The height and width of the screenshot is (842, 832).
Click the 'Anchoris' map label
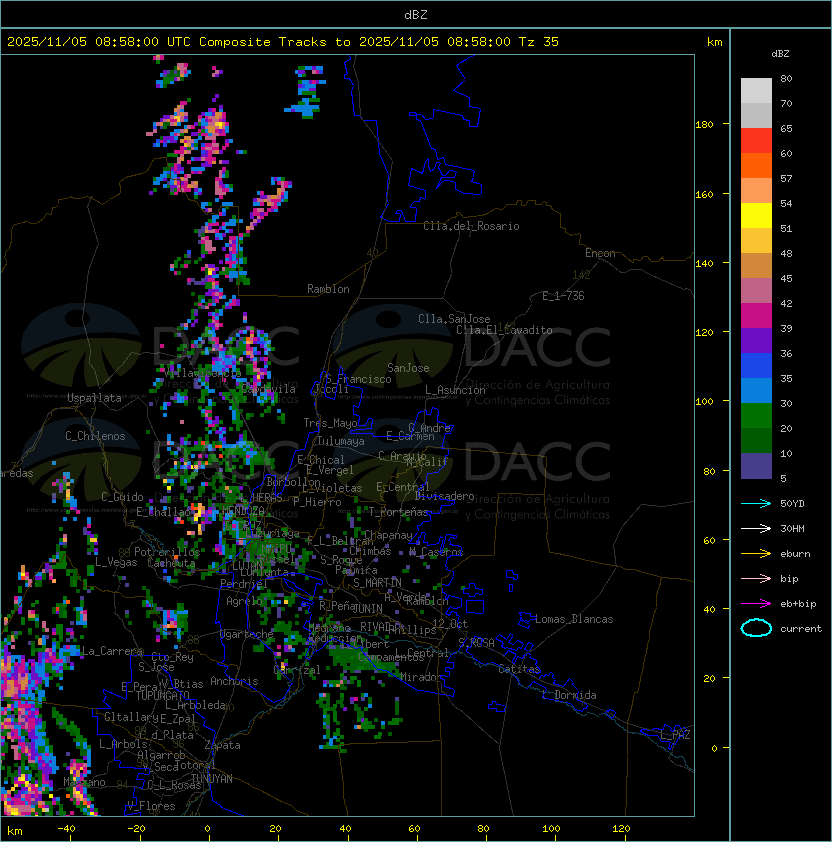click(234, 681)
